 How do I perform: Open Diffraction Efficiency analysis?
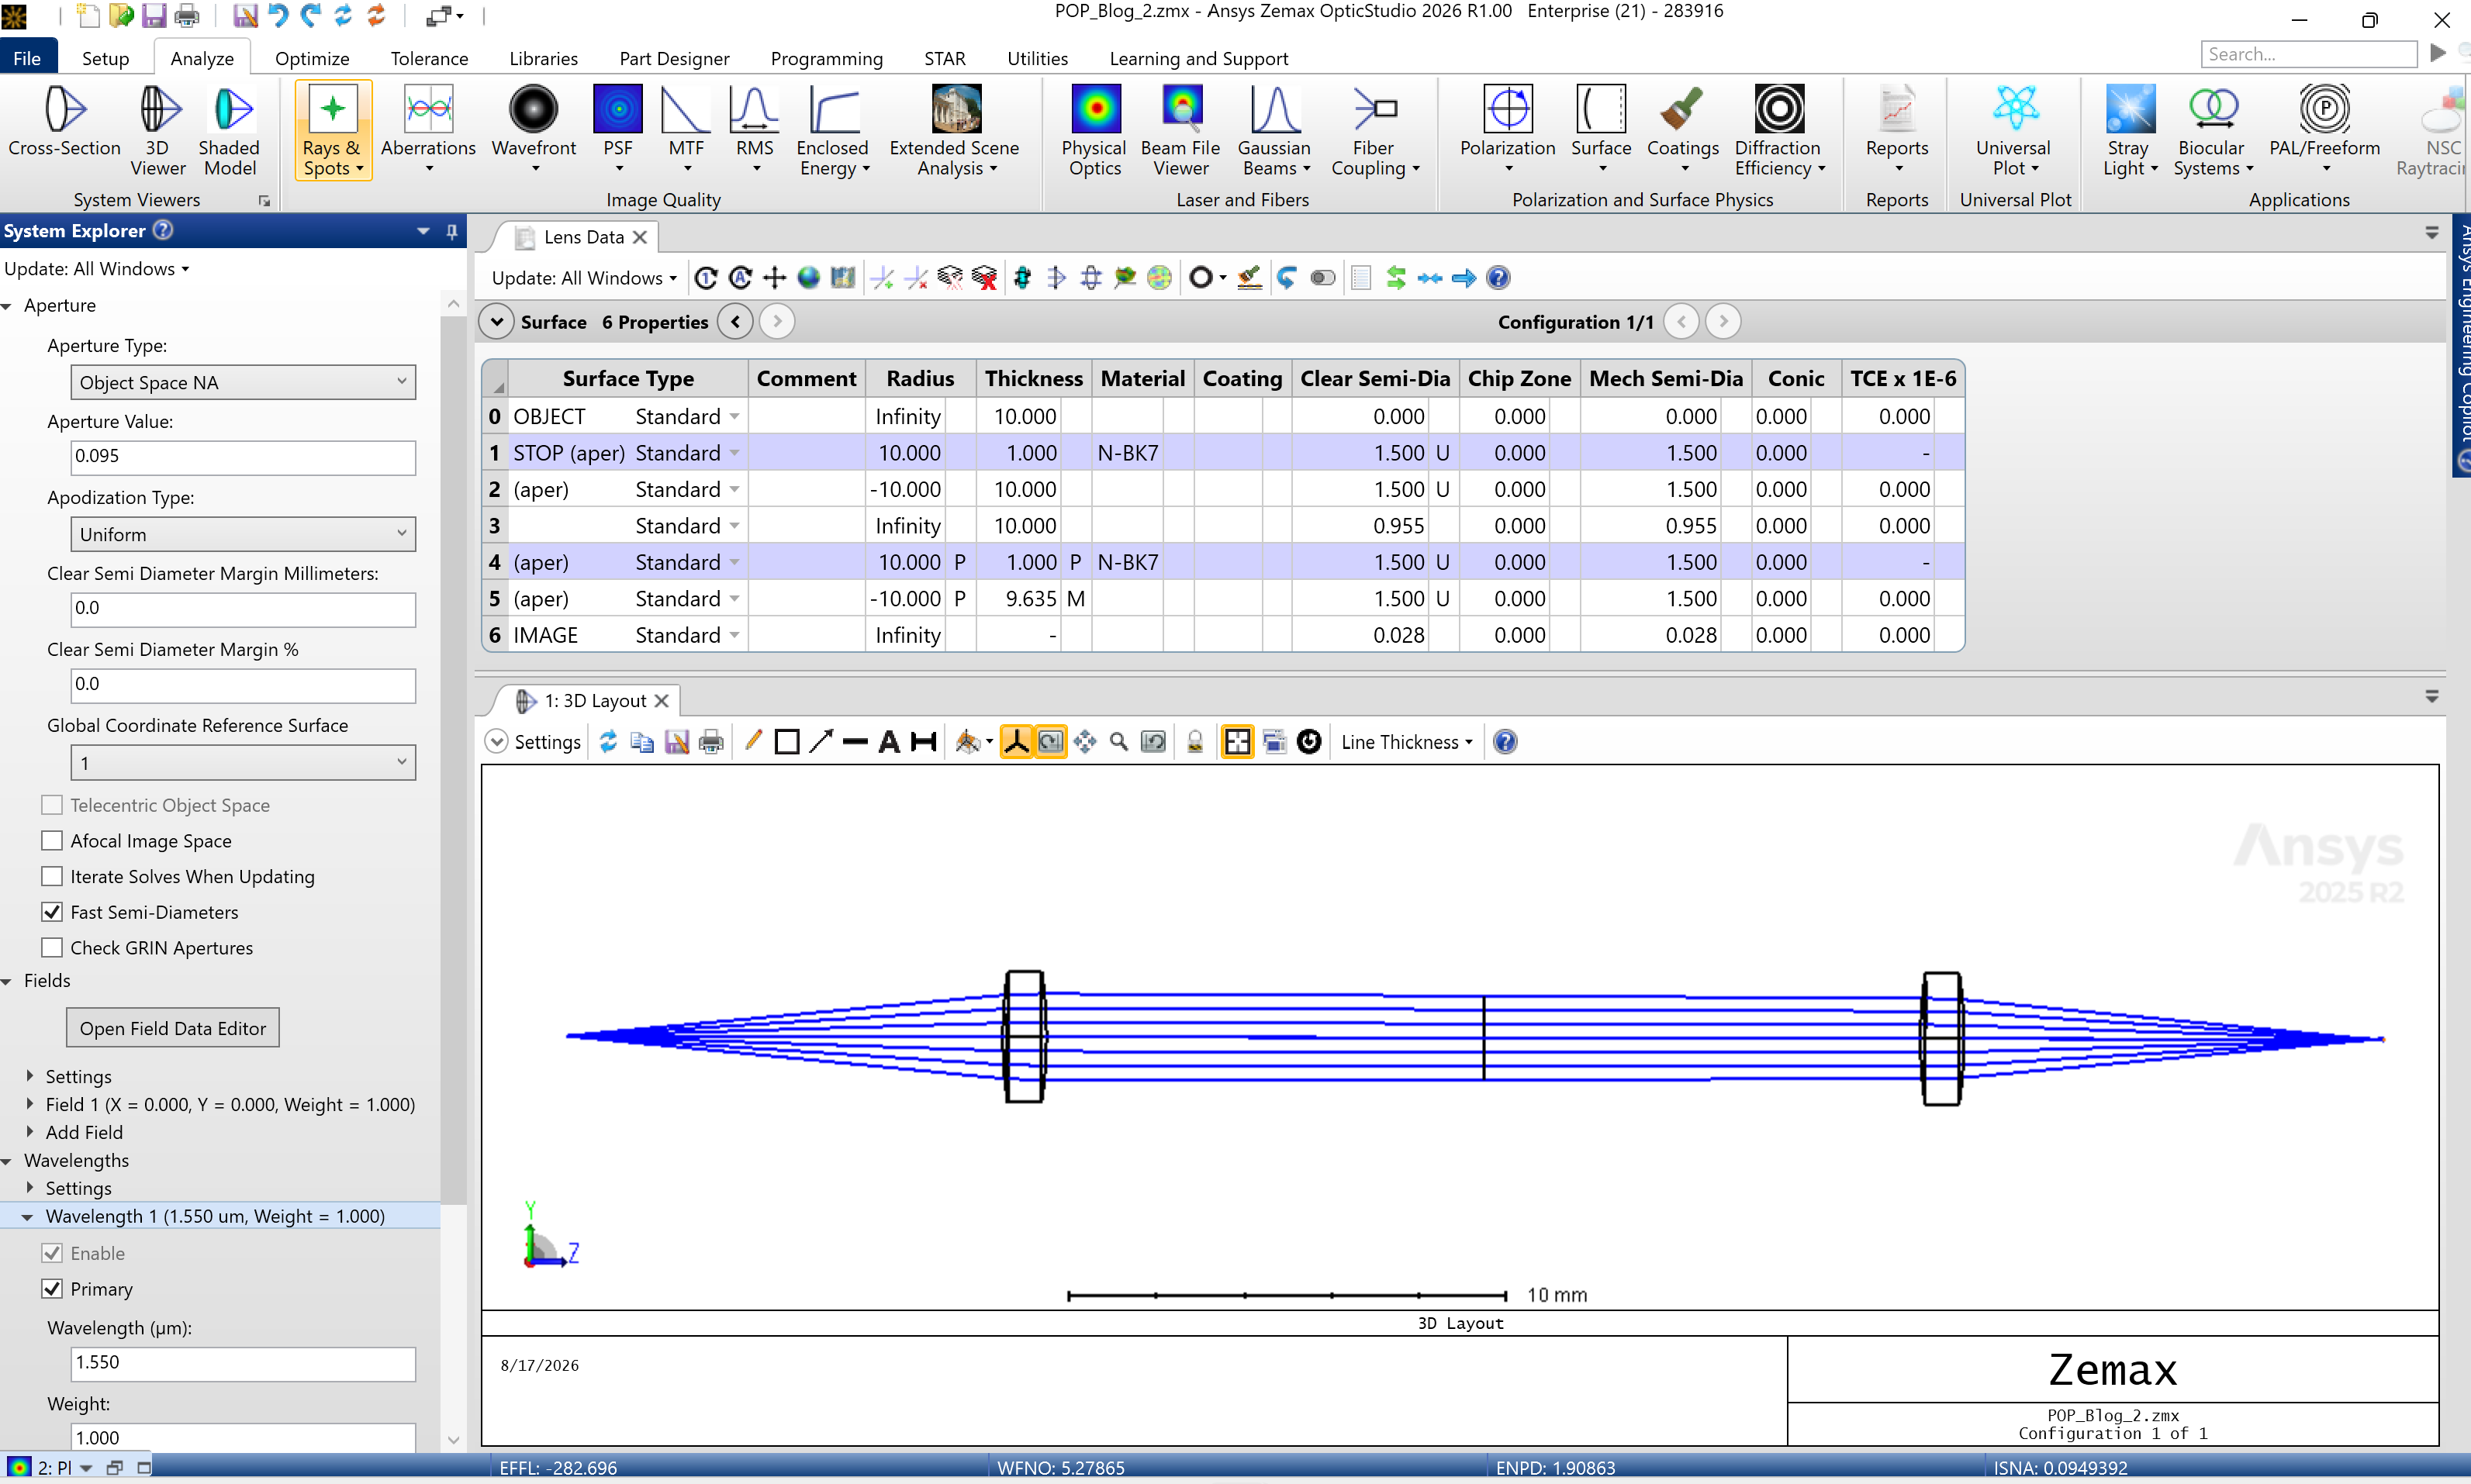1779,130
